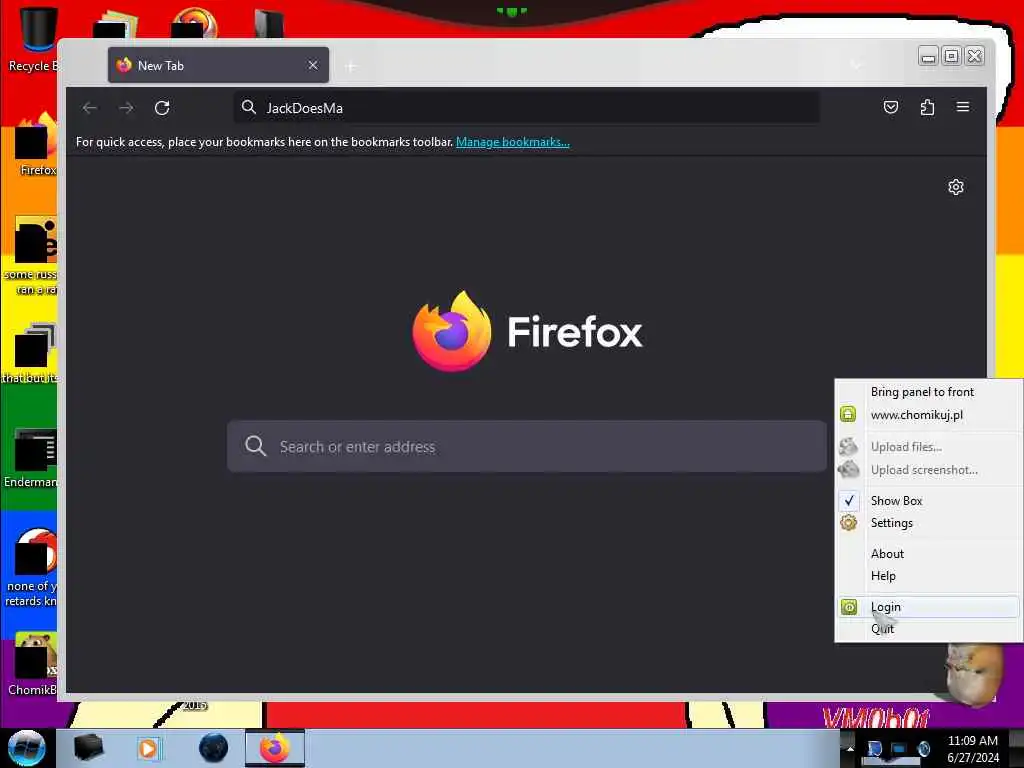Save to Pocket from the toolbar
Screen dimensions: 1024x768
[x=891, y=107]
